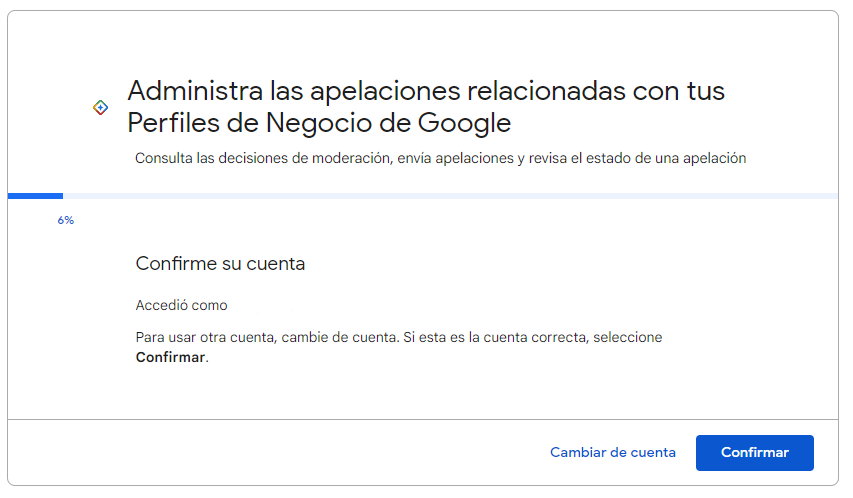This screenshot has width=853, height=498.
Task: Click the 6% progress label
Action: point(66,220)
